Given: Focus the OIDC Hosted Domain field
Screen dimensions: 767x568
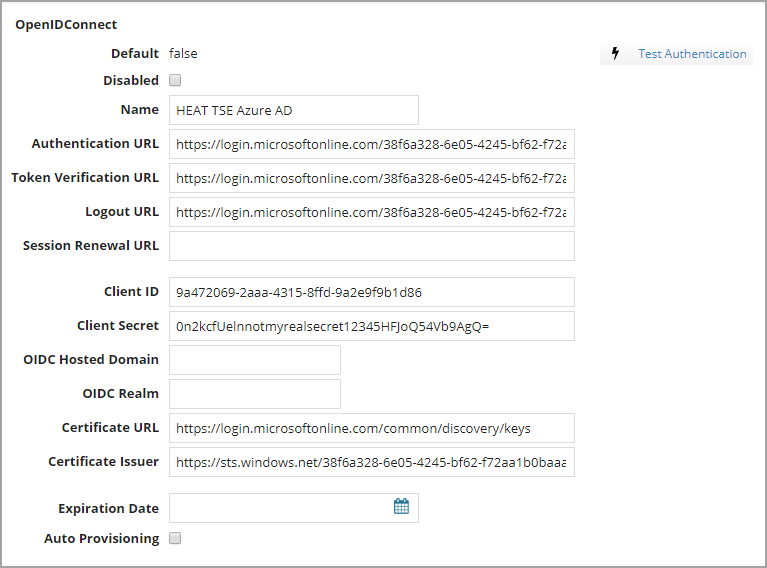Looking at the screenshot, I should pyautogui.click(x=255, y=360).
